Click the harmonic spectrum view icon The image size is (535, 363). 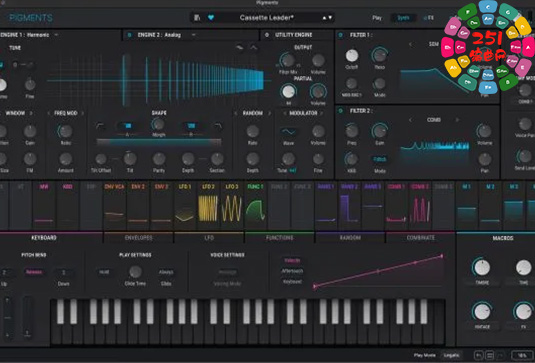click(x=240, y=48)
